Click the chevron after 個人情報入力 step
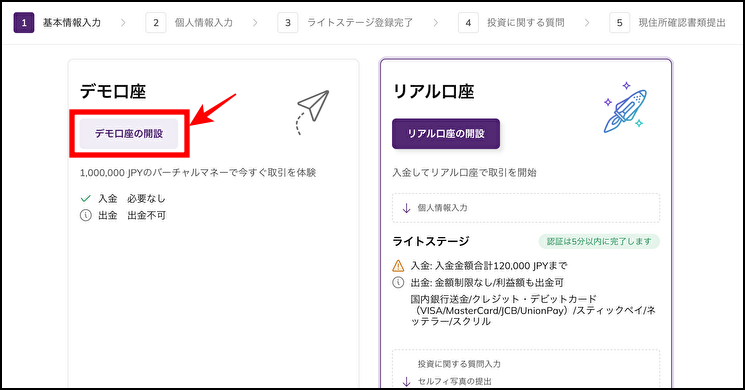Screen dimensions: 745x390 [x=255, y=22]
